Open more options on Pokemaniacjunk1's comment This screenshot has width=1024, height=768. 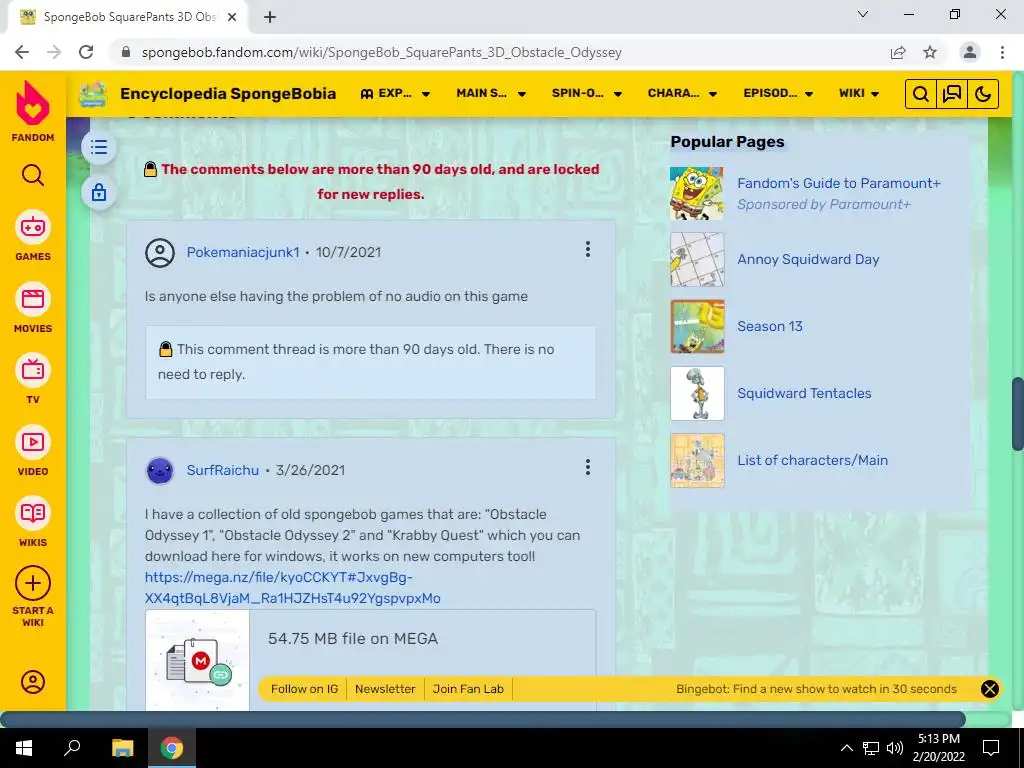point(588,249)
